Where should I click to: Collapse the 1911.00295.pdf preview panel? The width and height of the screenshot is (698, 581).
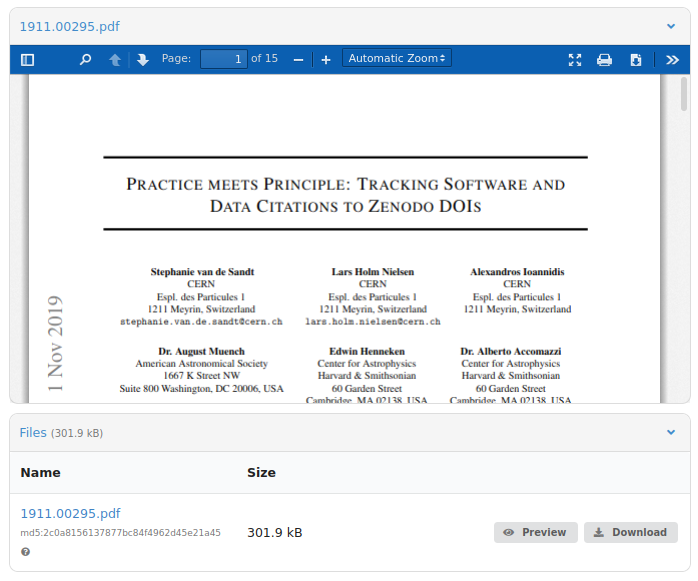pyautogui.click(x=671, y=26)
